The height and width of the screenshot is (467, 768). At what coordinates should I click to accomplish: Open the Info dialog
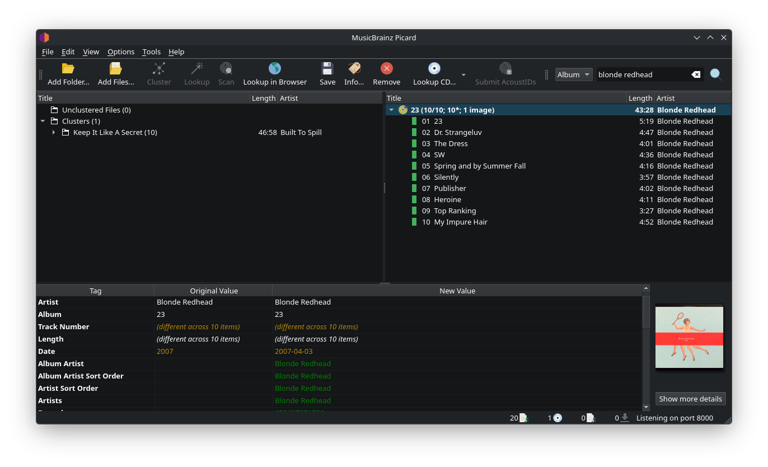[x=354, y=74]
